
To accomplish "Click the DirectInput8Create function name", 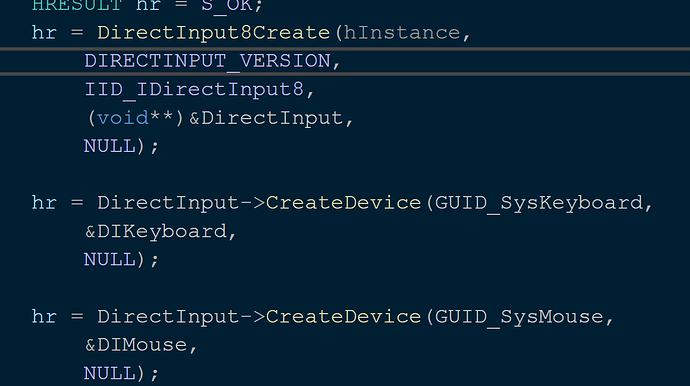I will 213,33.
